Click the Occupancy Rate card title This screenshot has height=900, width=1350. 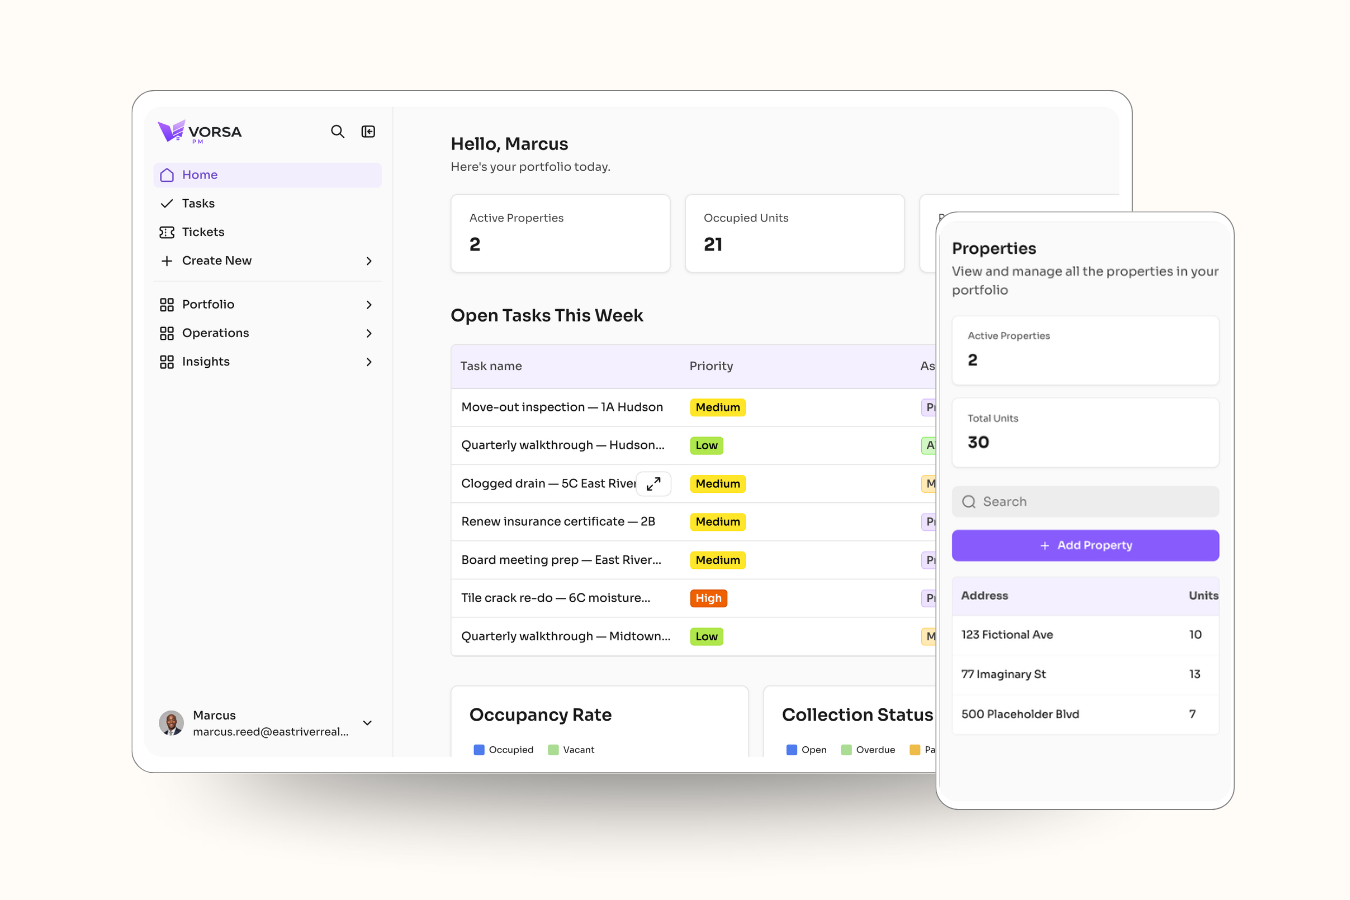click(x=540, y=715)
